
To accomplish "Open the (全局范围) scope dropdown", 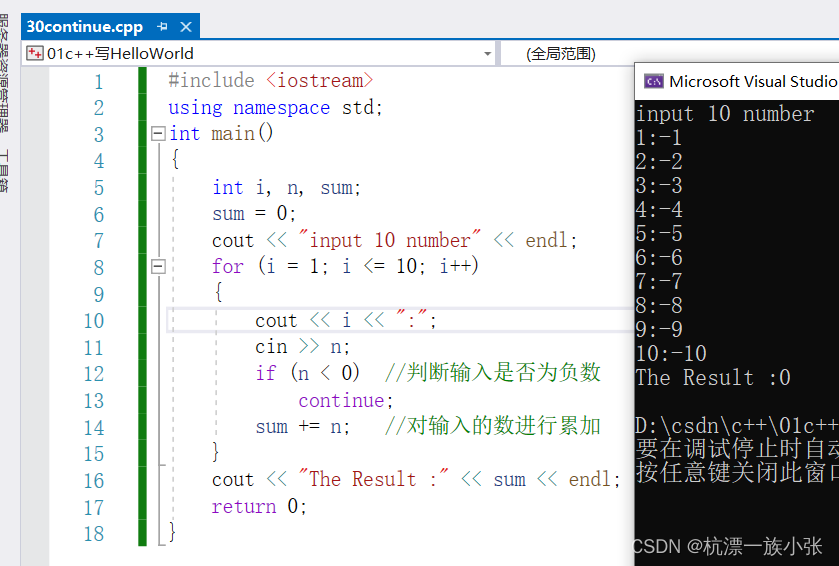I will 561,53.
